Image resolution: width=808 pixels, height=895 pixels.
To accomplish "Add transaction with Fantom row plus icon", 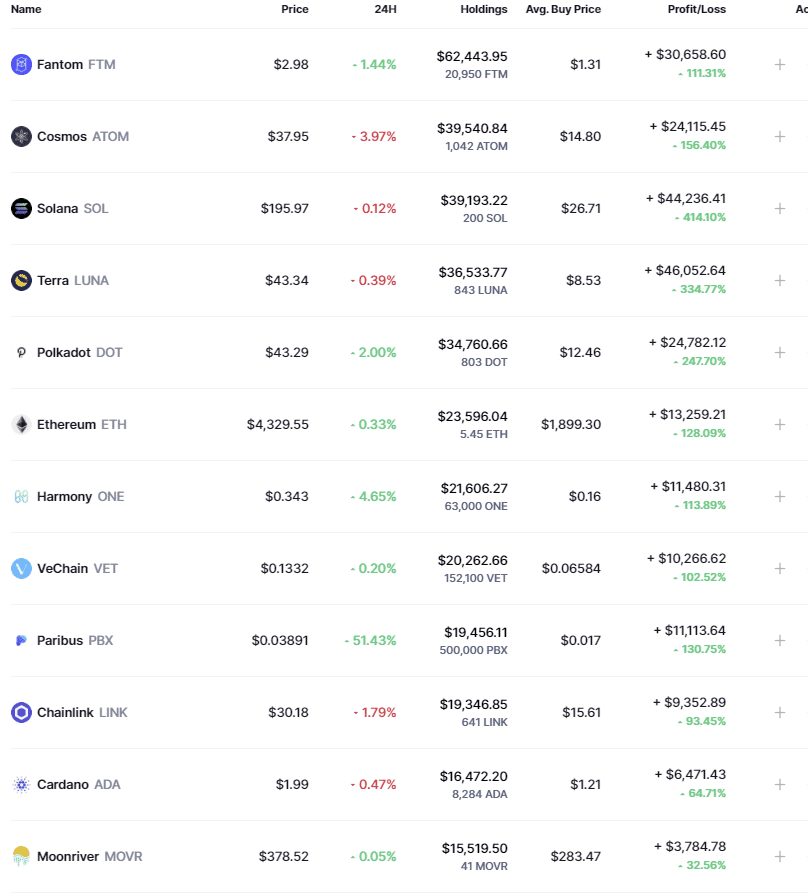I will (779, 64).
